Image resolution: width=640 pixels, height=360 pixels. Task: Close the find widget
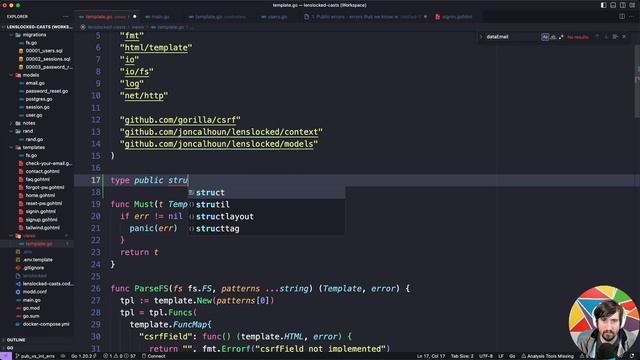pyautogui.click(x=624, y=37)
